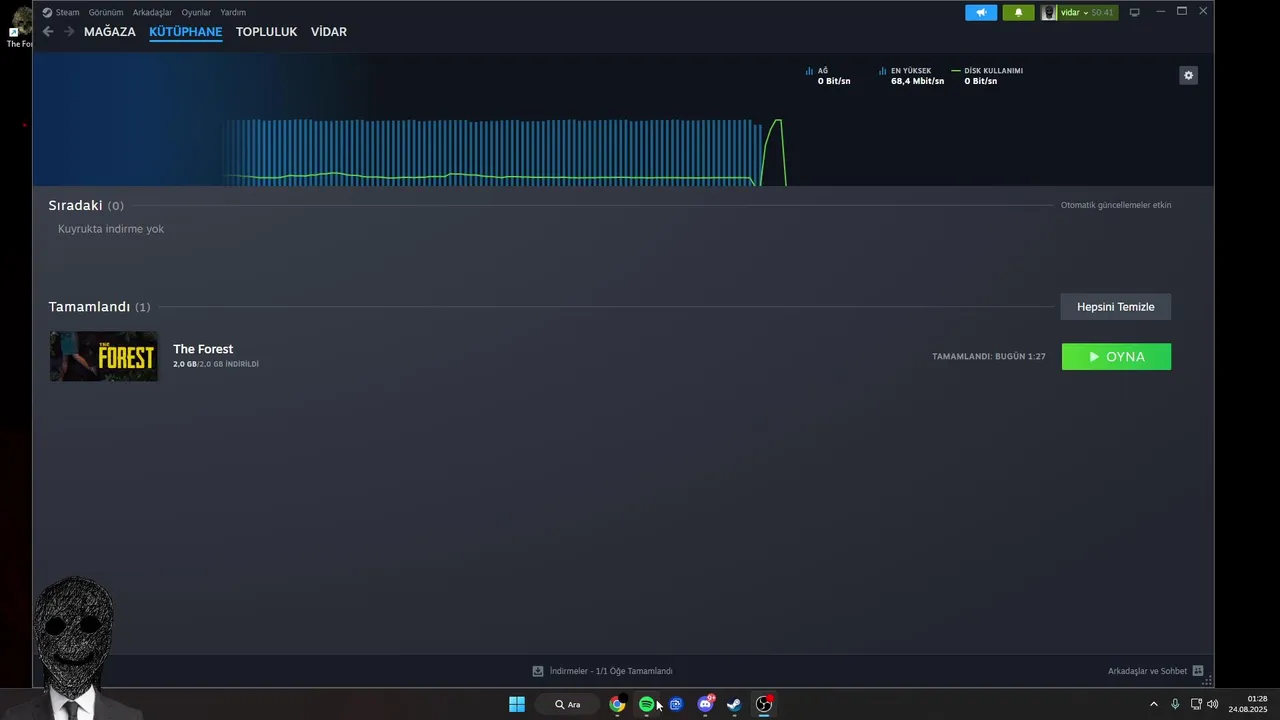Click the vidar profile avatar in the title bar
1280x720 pixels.
(x=1049, y=12)
